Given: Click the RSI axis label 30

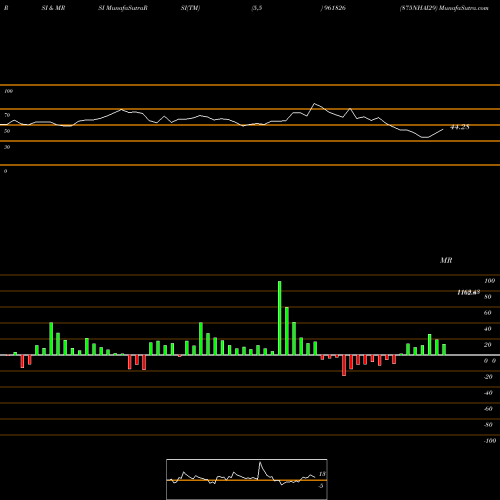Looking at the screenshot, I should coord(7,147).
